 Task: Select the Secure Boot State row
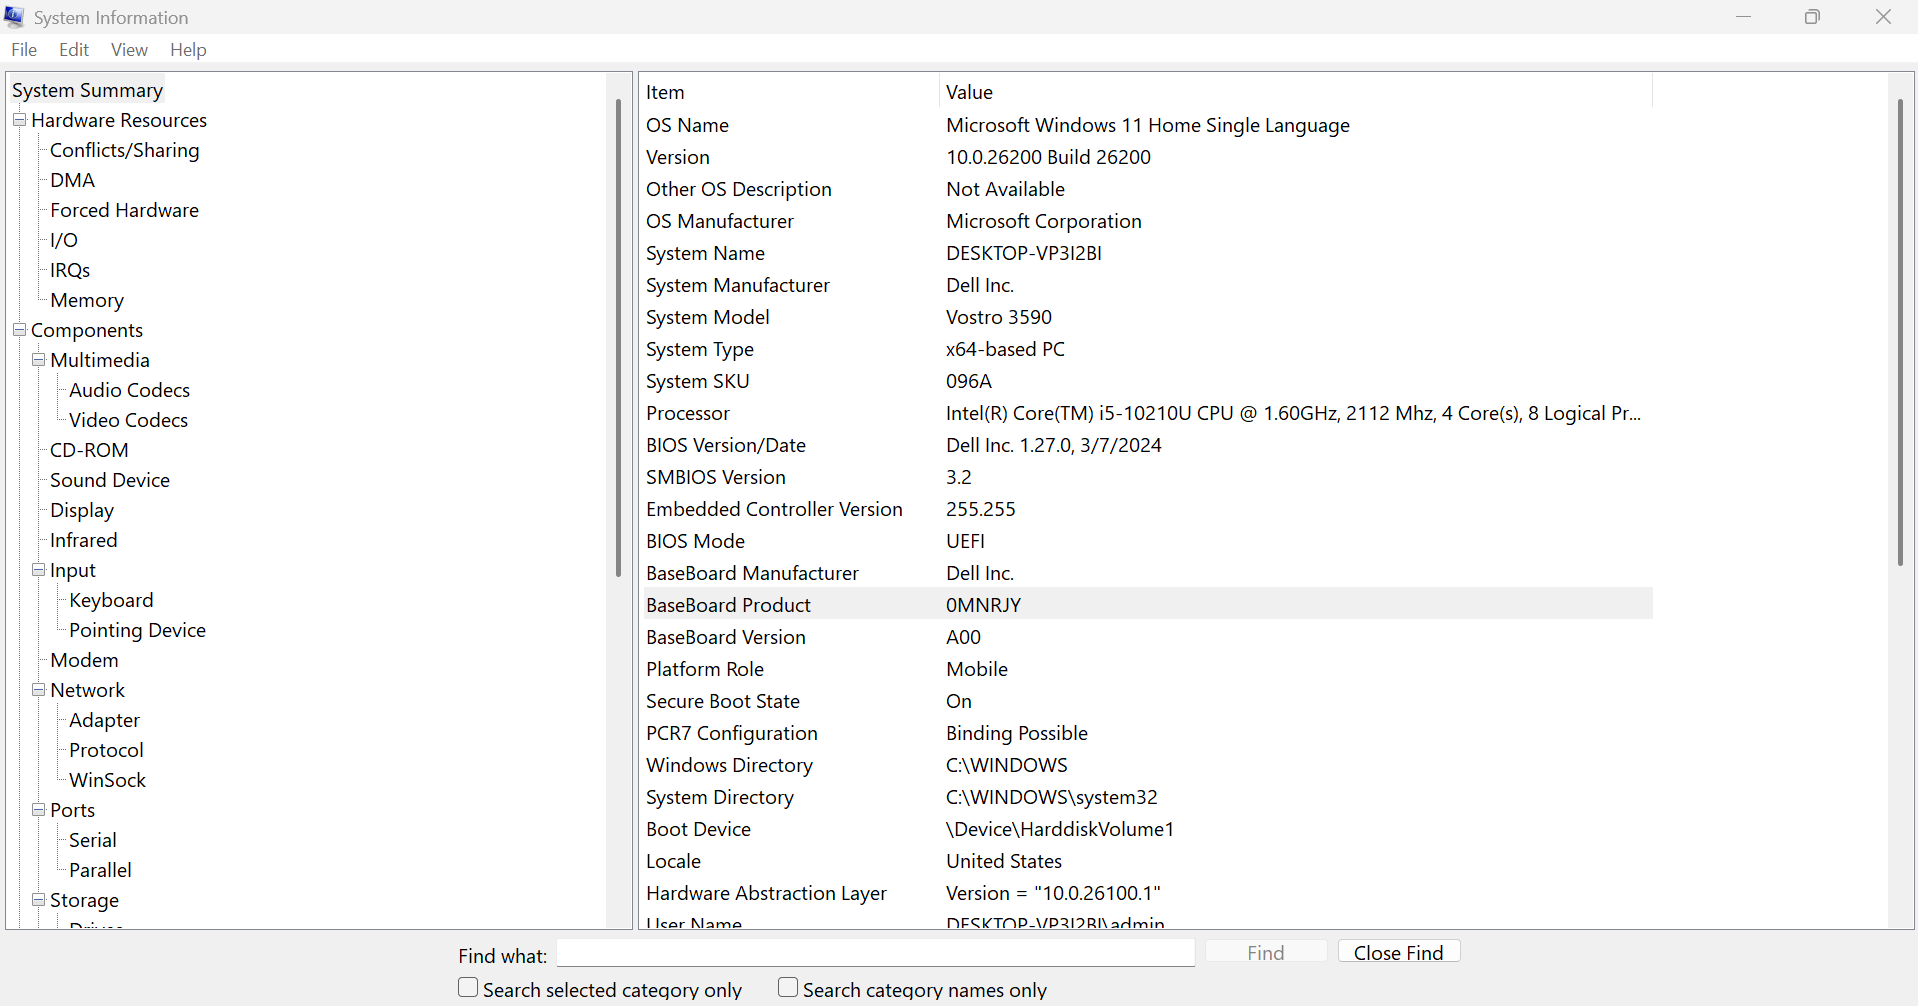pyautogui.click(x=1147, y=701)
